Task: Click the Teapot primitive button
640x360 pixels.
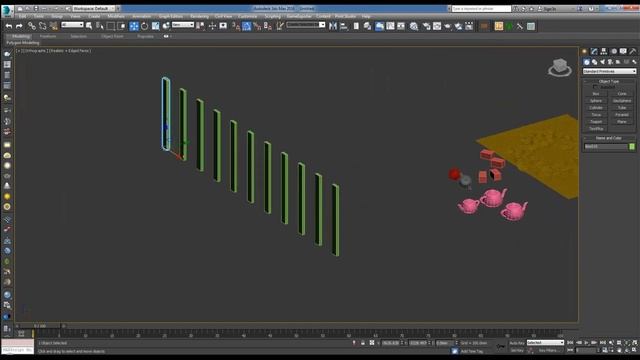Action: pos(596,122)
